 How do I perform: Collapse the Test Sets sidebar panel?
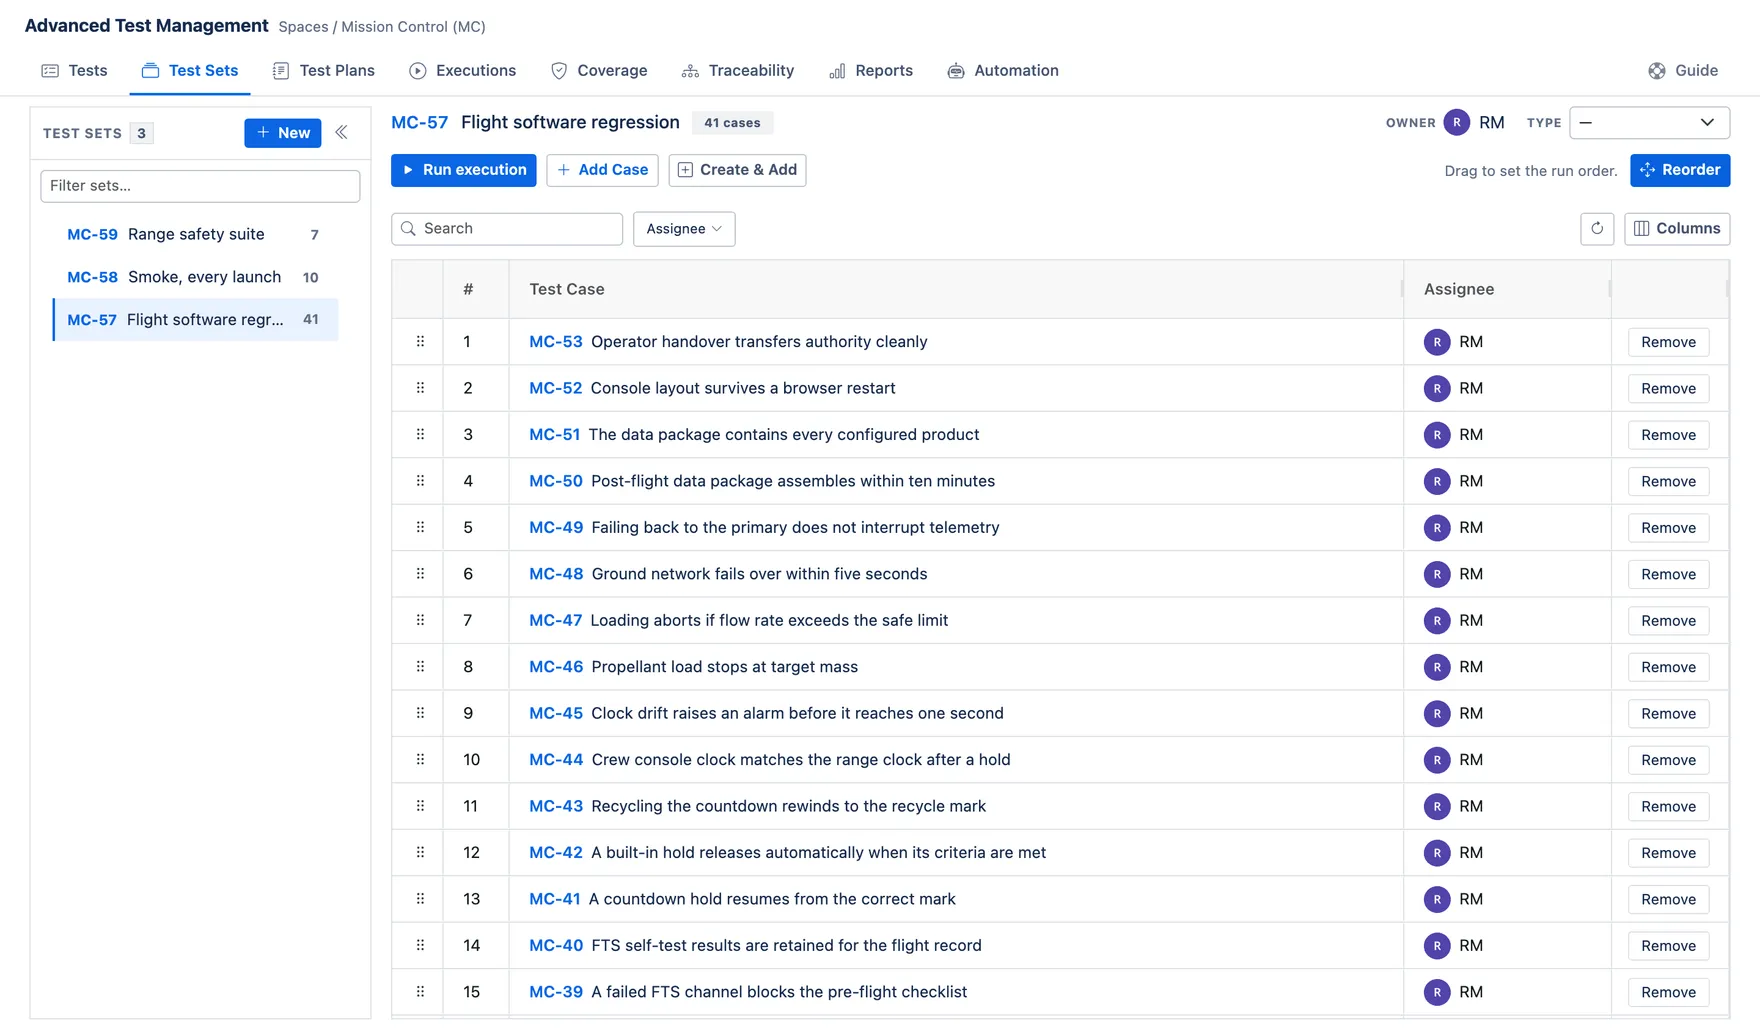coord(342,133)
